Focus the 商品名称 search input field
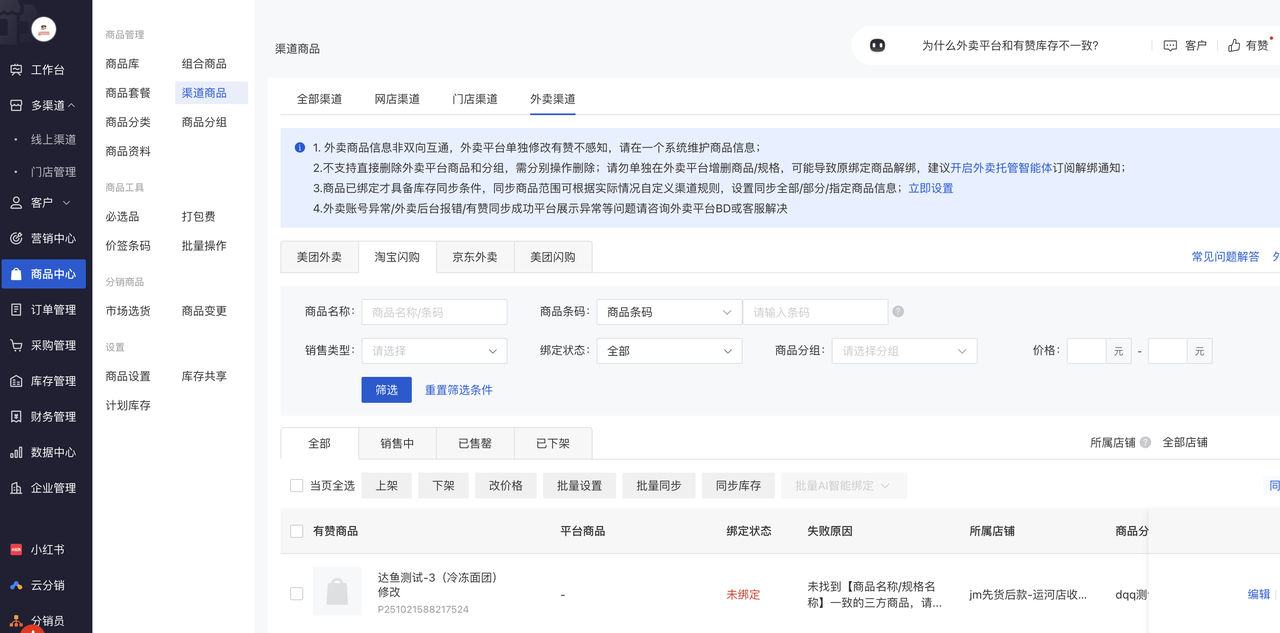The image size is (1280, 633). coord(434,312)
